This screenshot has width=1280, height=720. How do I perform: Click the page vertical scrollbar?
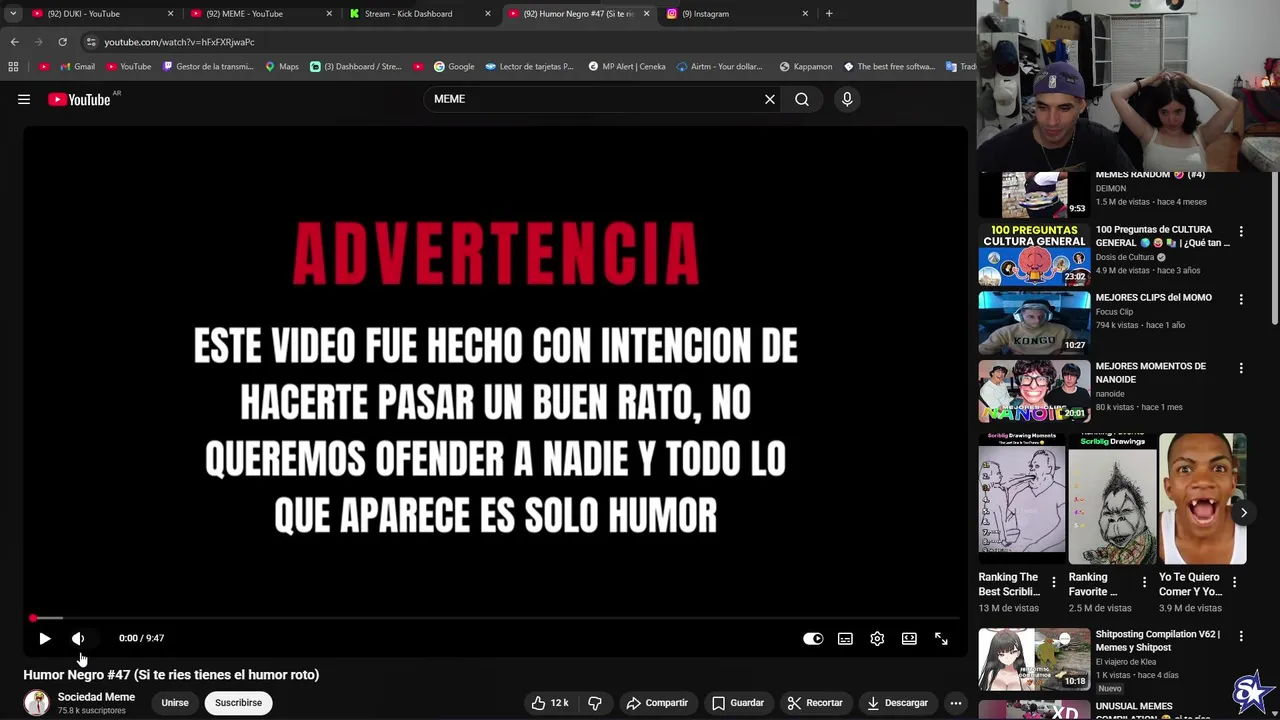1274,250
